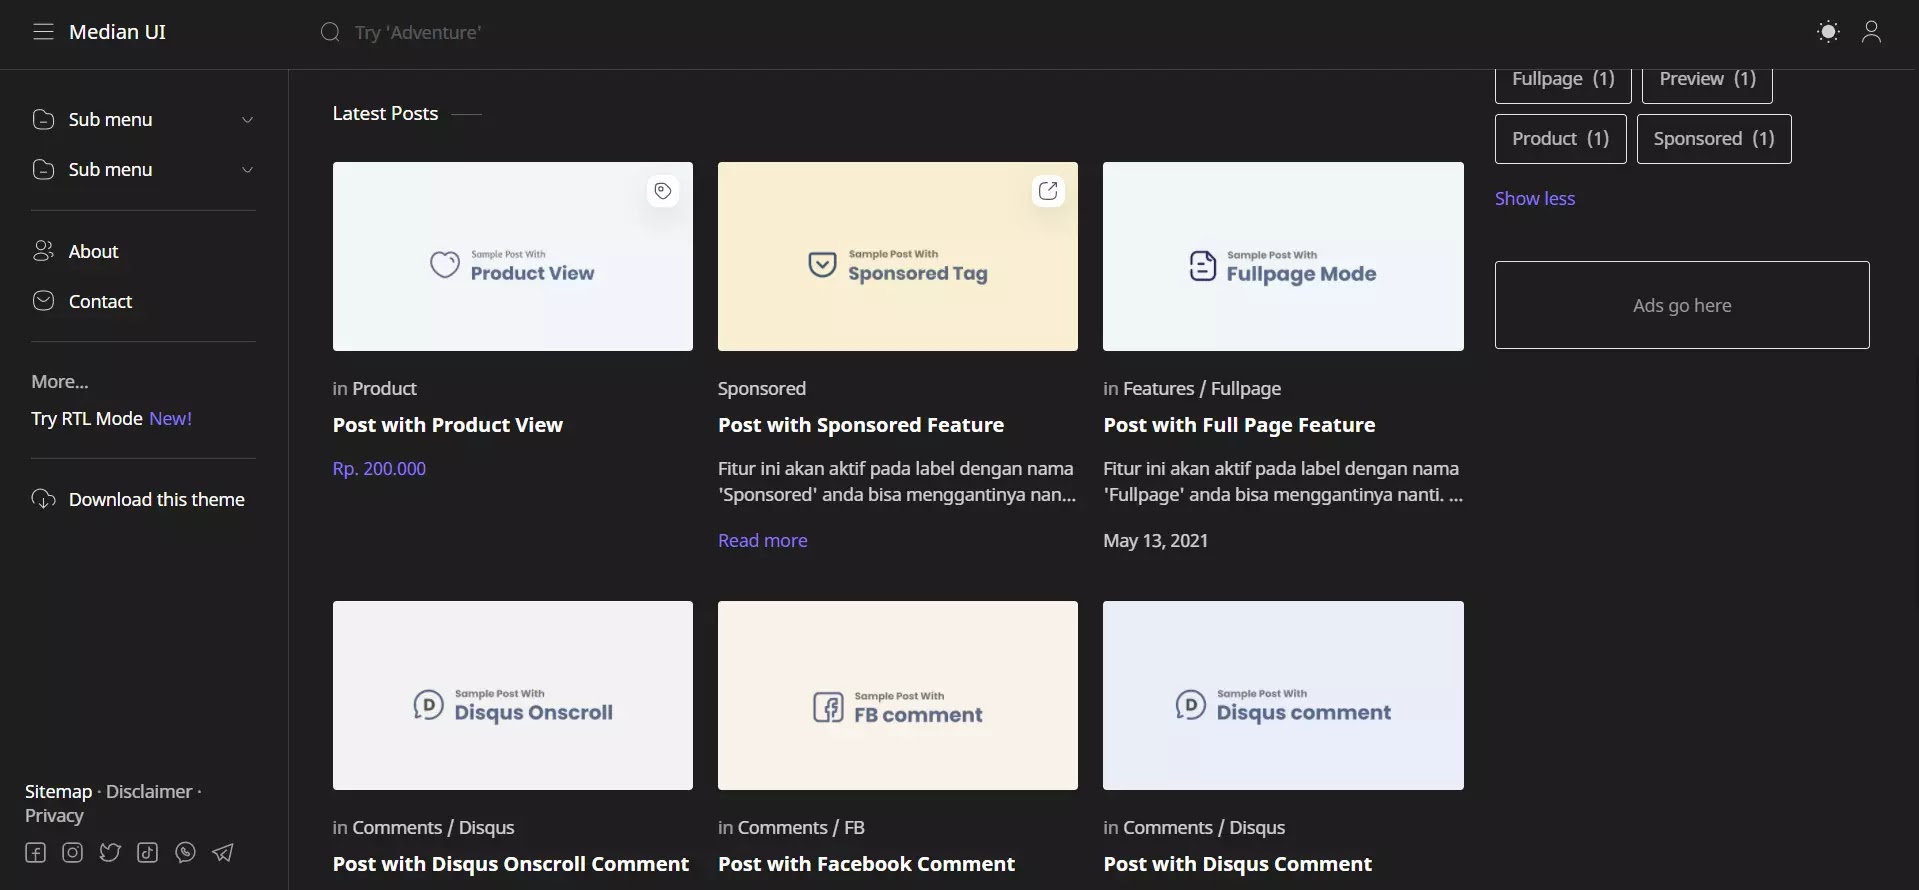Open Post with Disqus Onscroll Comment title

pos(511,864)
